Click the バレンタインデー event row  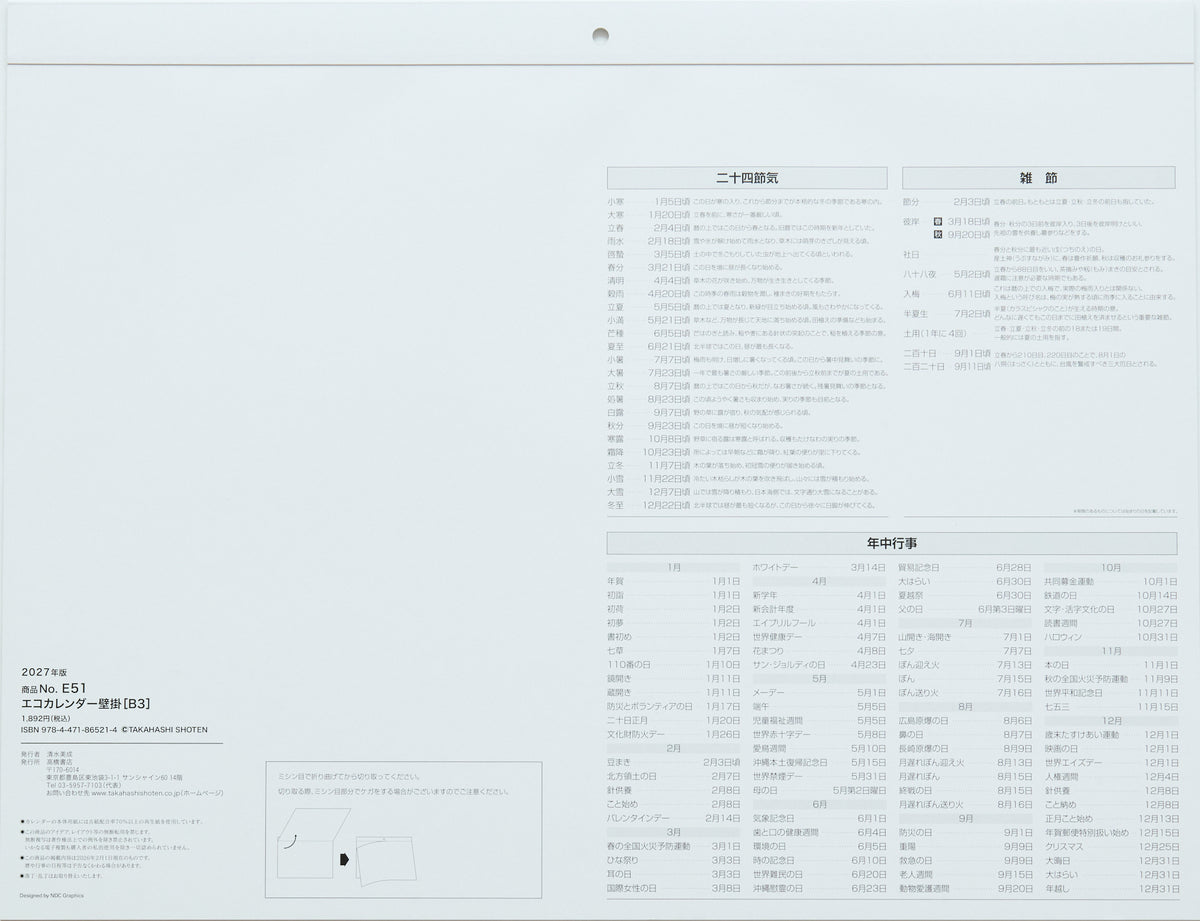coord(674,818)
